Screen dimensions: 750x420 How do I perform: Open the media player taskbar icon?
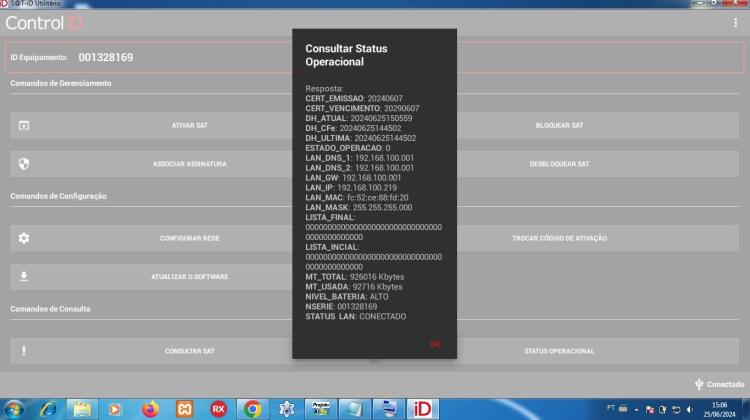tap(115, 409)
